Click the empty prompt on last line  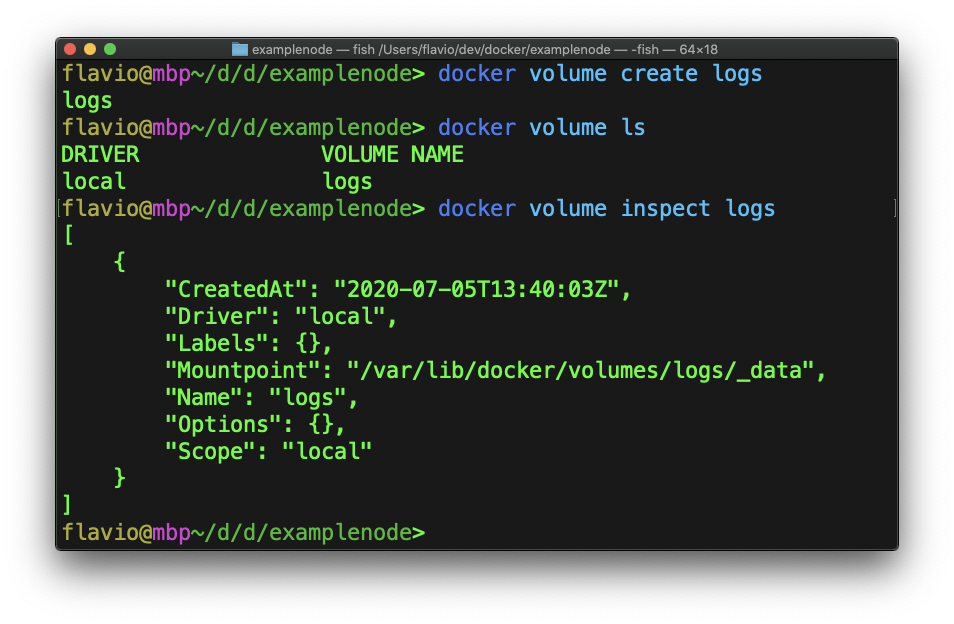click(x=440, y=533)
